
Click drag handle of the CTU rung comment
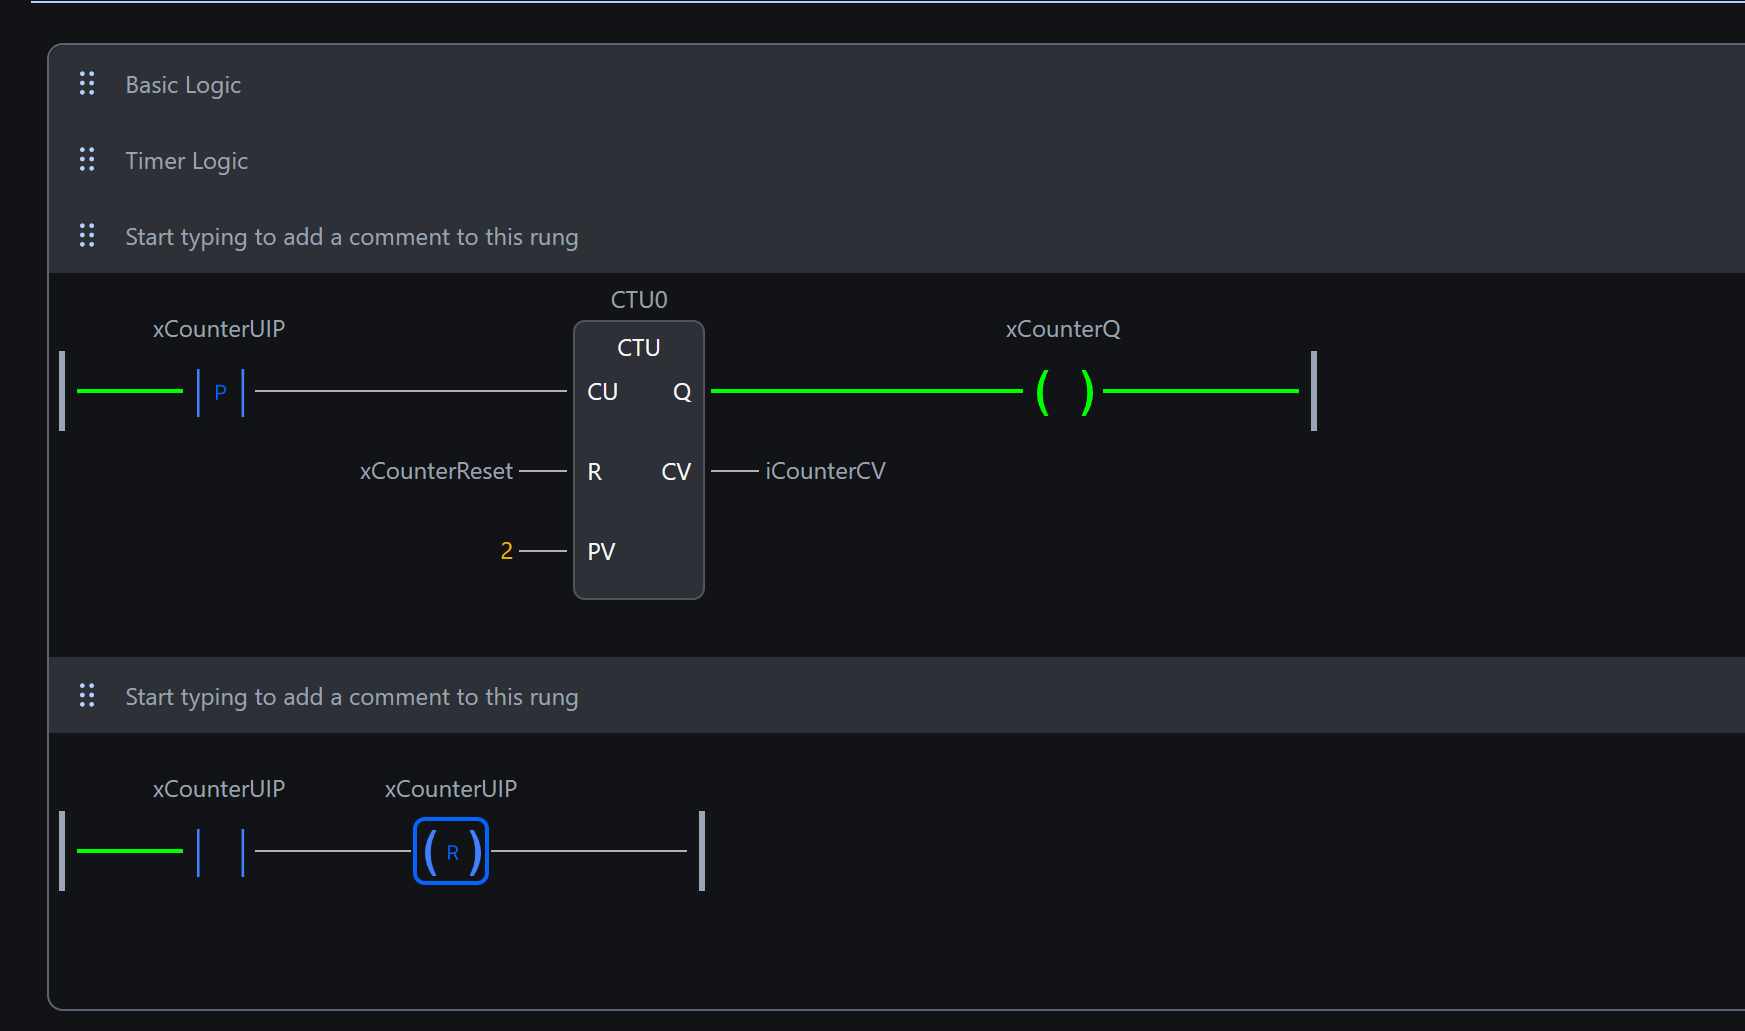click(x=87, y=236)
